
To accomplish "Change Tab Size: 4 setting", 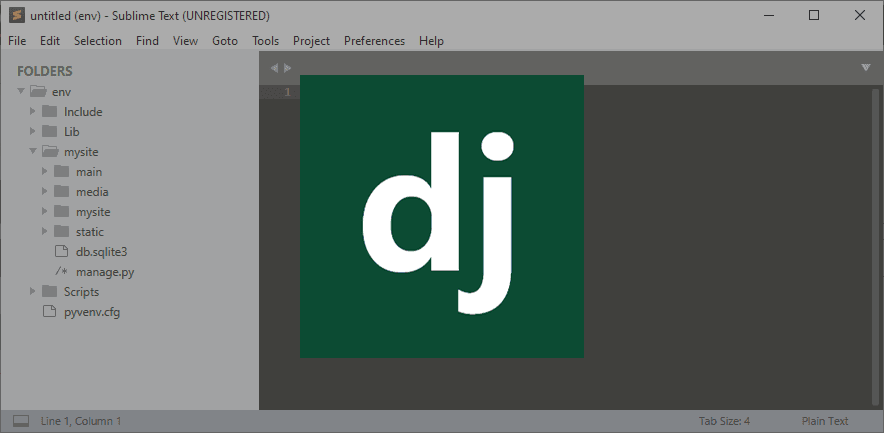I will (x=724, y=421).
